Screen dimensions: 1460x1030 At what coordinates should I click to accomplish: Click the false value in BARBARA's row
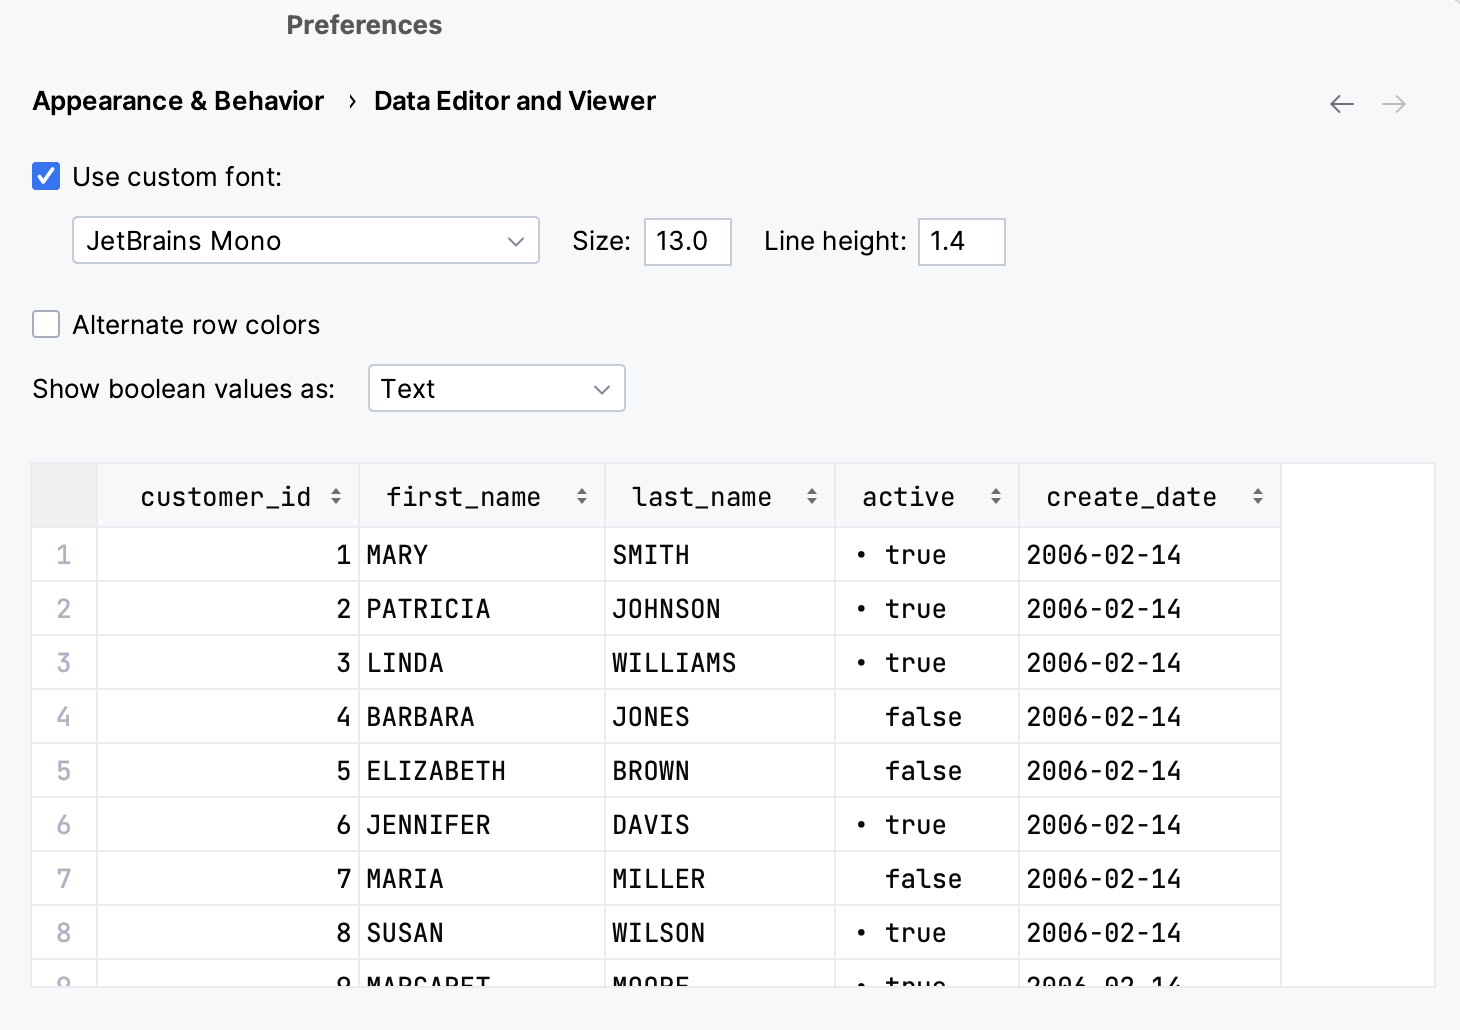tap(923, 717)
